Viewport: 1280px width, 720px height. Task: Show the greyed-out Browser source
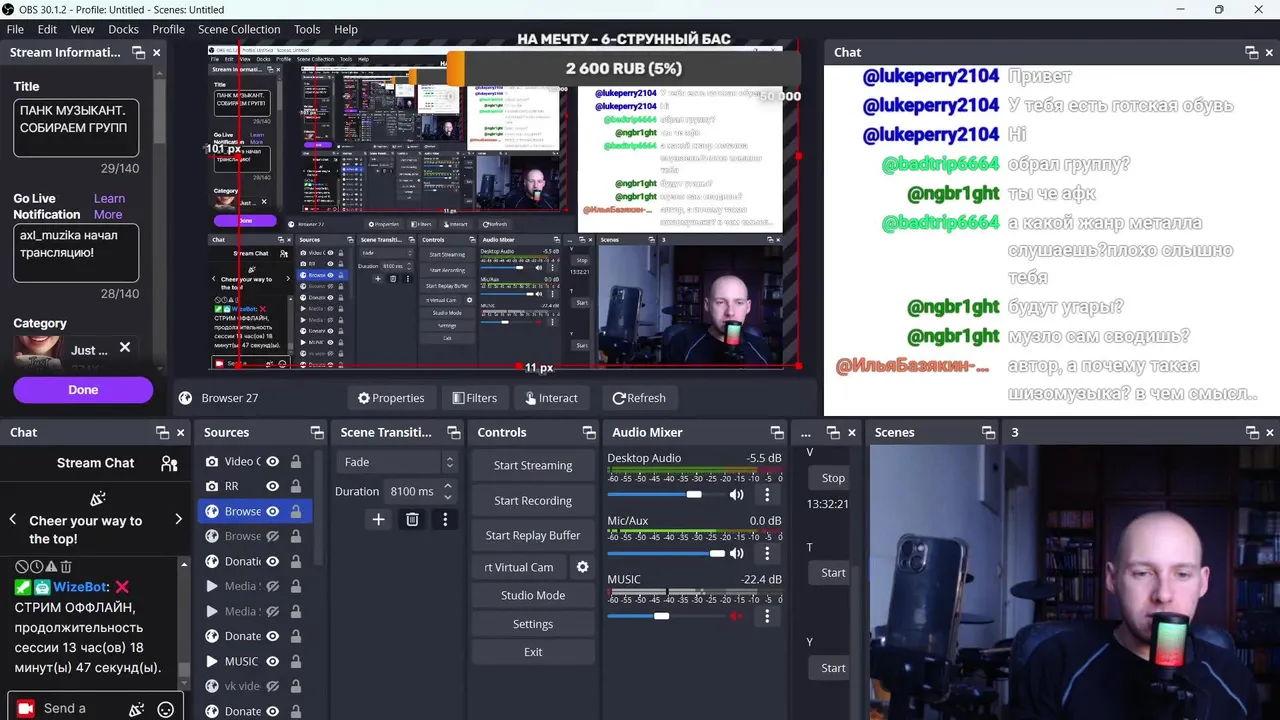272,536
